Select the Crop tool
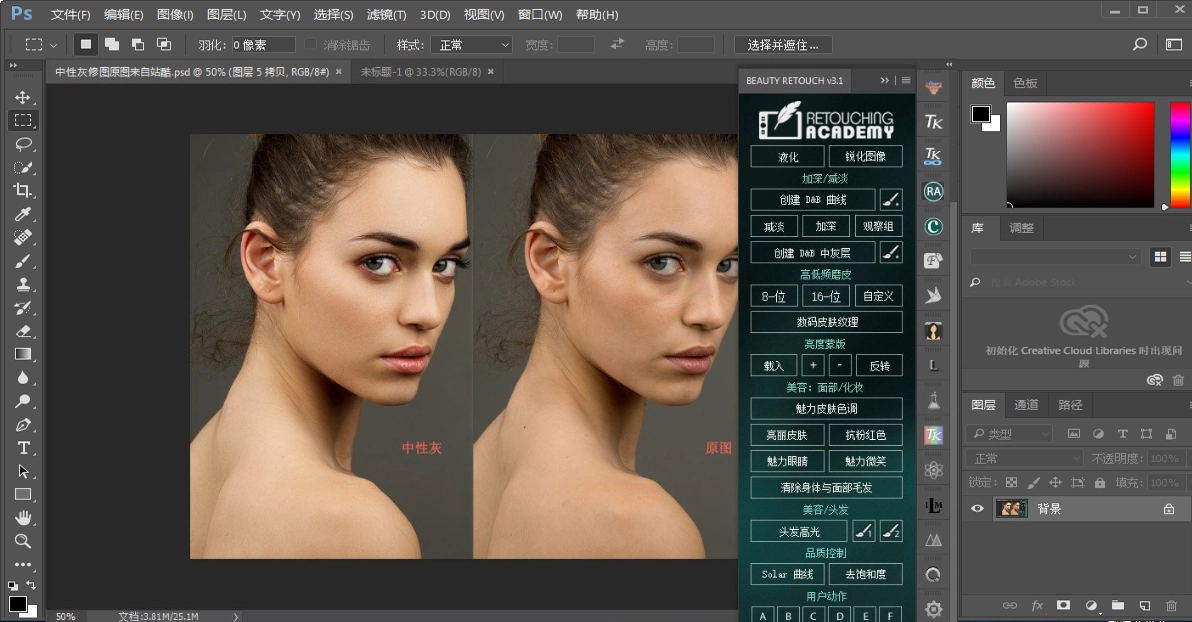 tap(23, 190)
